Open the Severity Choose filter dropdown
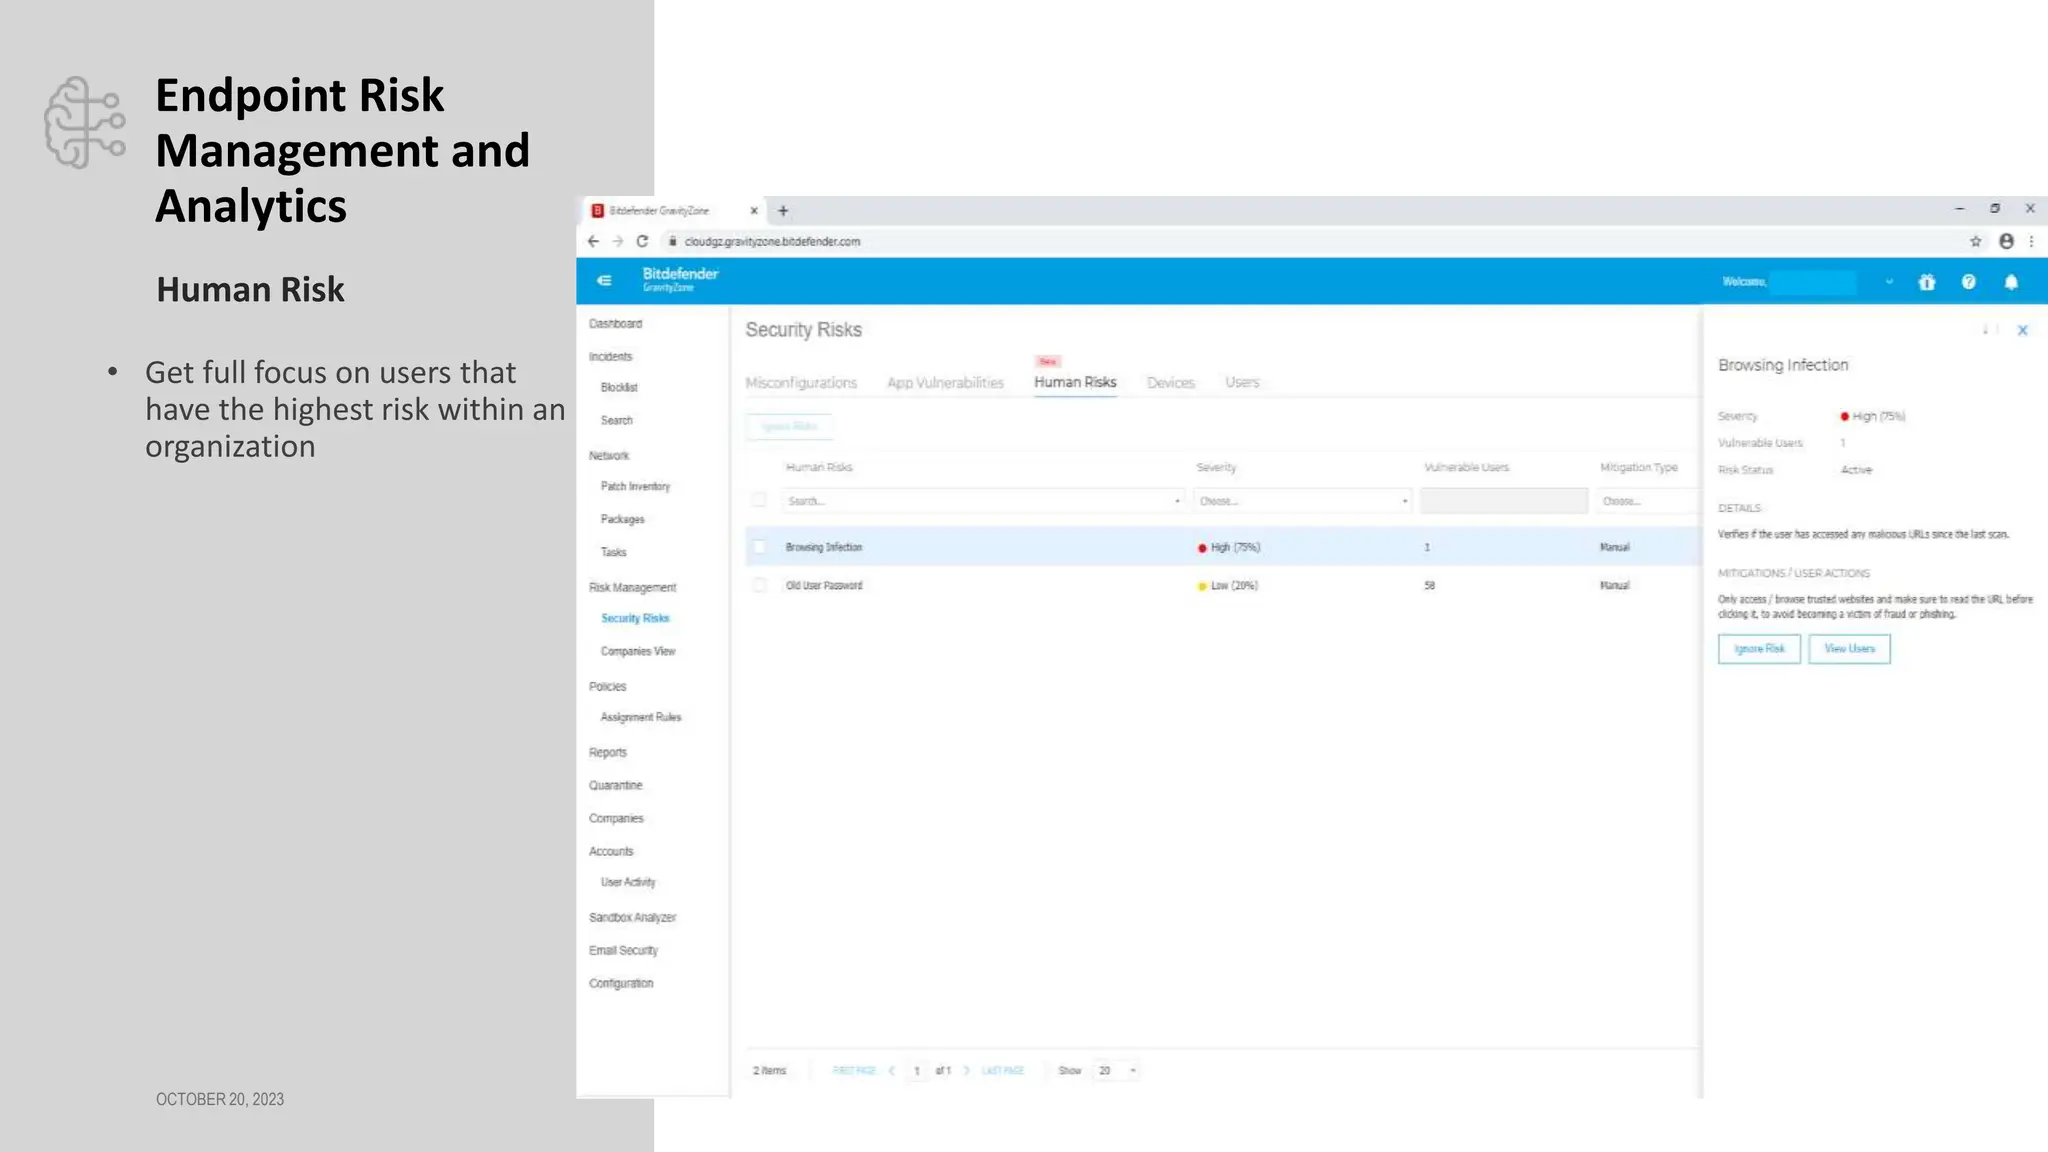The image size is (2048, 1152). tap(1302, 501)
